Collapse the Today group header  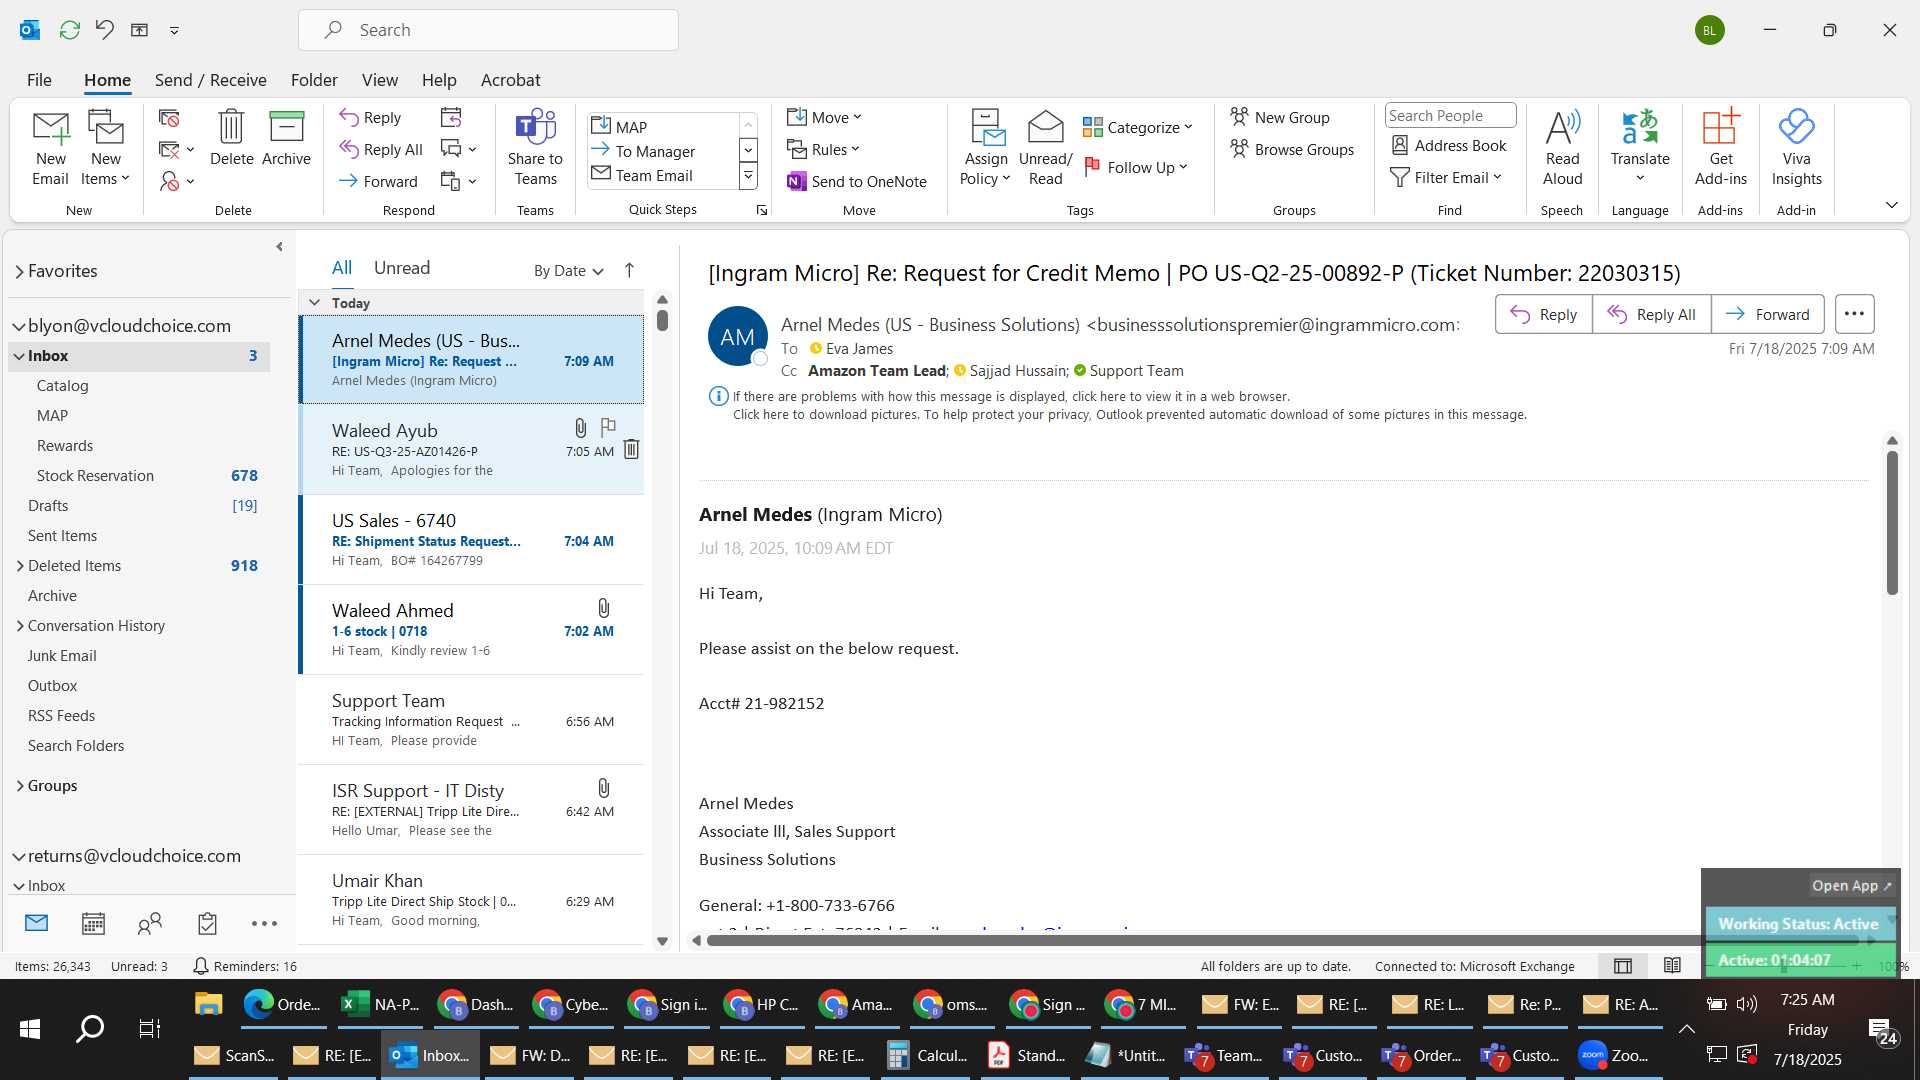tap(314, 302)
